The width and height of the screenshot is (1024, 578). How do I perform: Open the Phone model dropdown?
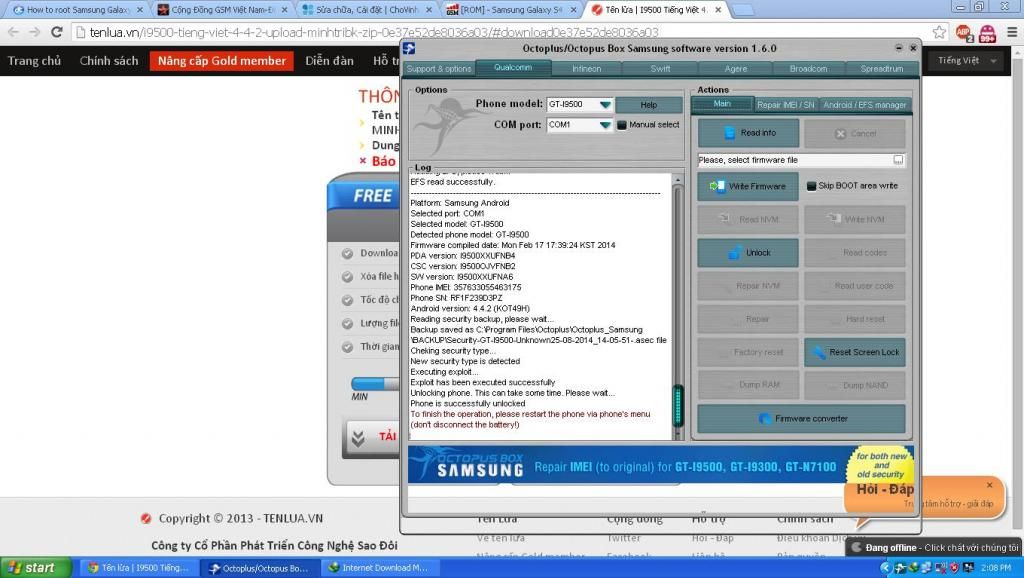pos(605,104)
